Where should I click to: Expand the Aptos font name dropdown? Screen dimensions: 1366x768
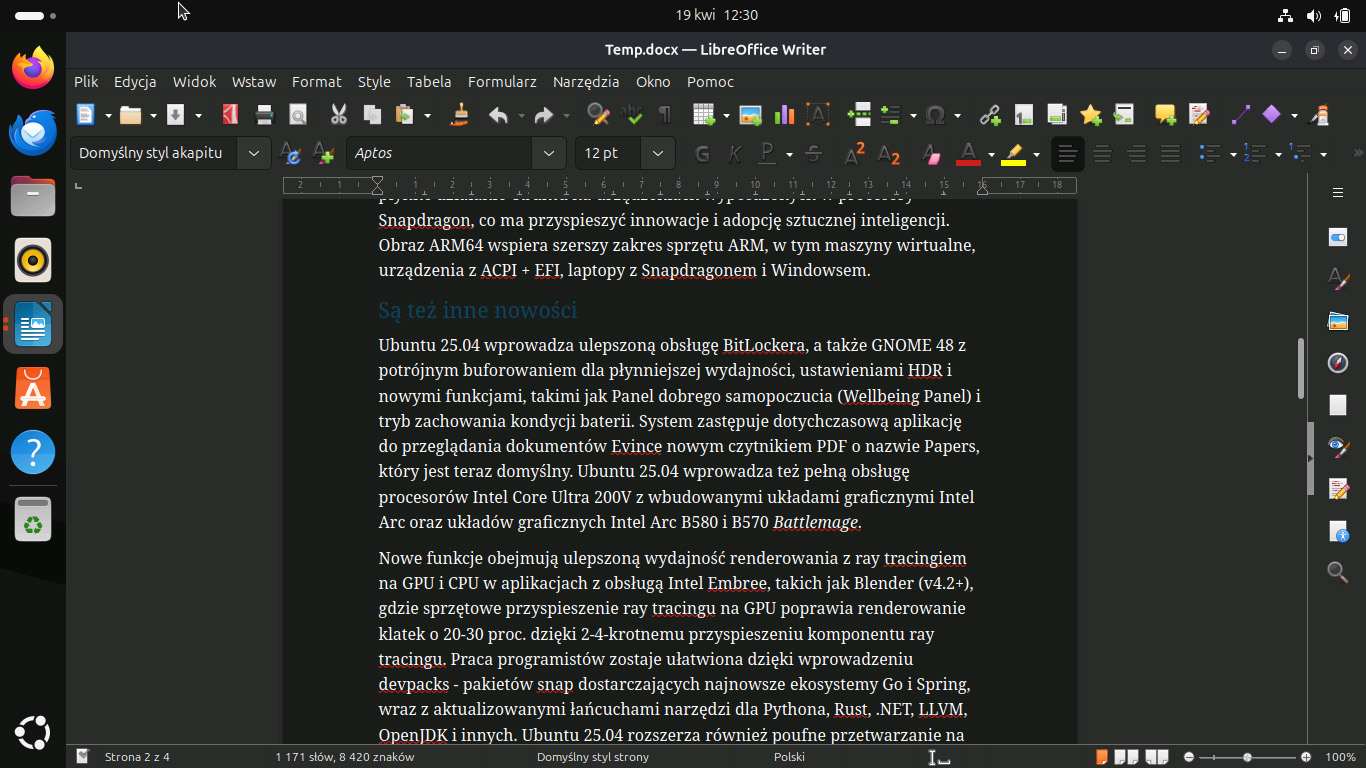(x=548, y=153)
